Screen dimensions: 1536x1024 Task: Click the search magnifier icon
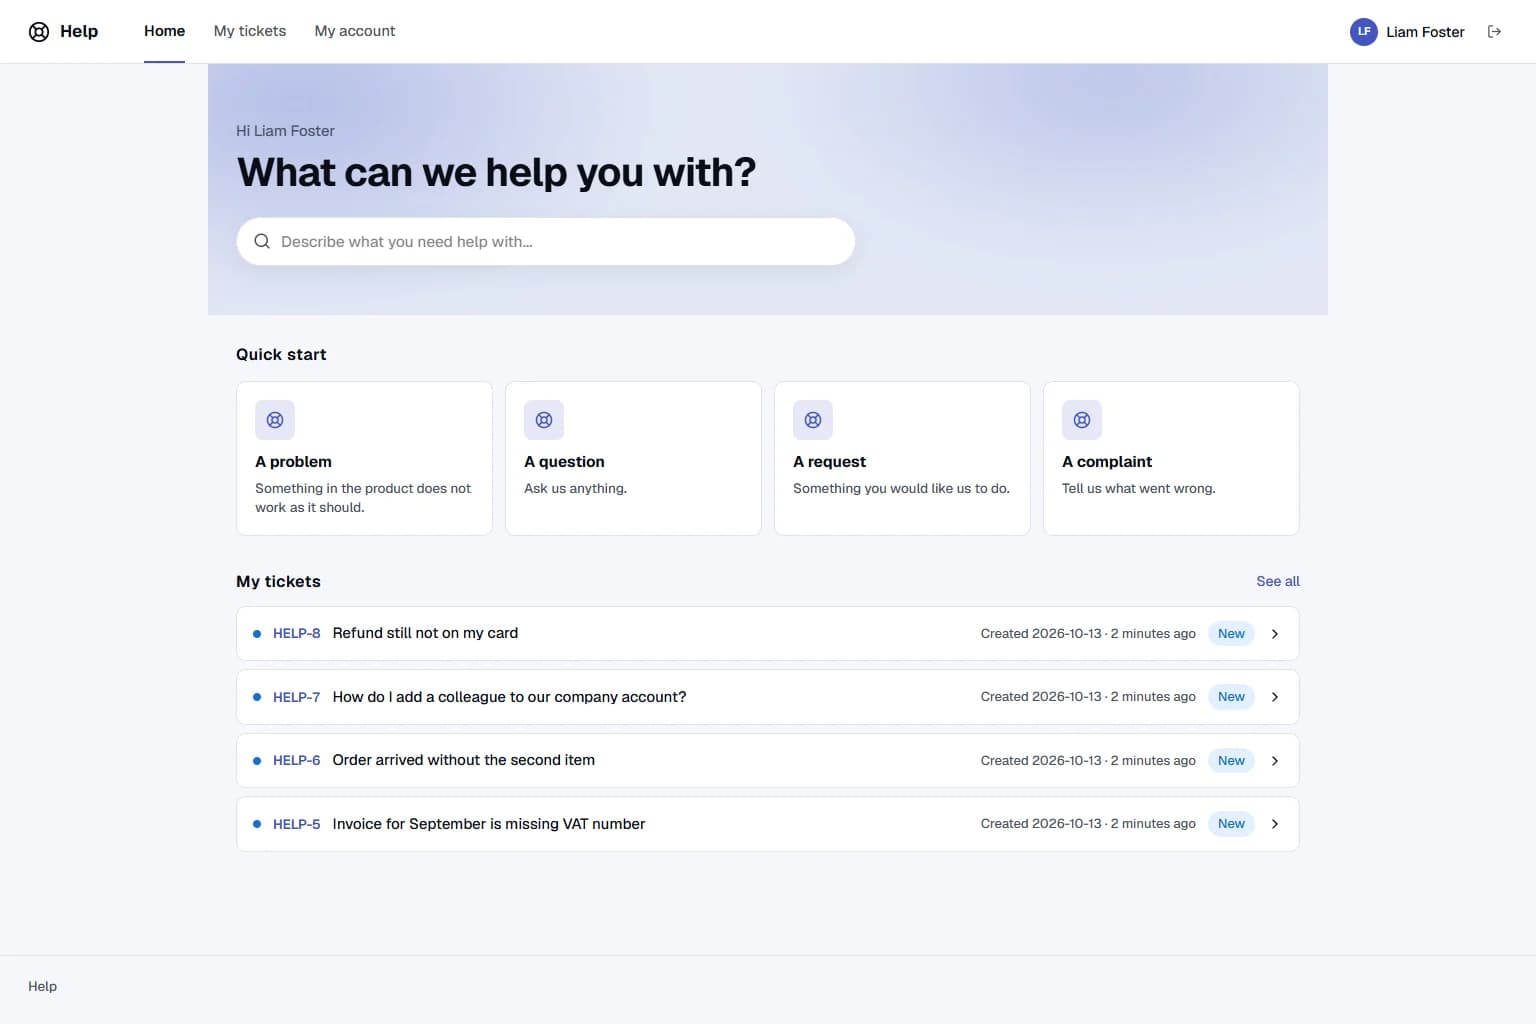coord(262,241)
